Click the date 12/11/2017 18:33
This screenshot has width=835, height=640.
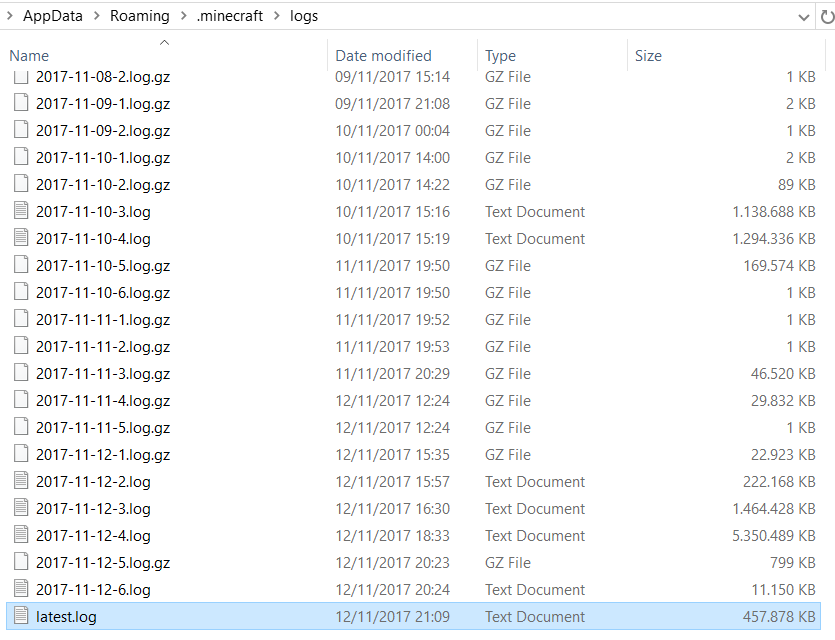point(392,536)
